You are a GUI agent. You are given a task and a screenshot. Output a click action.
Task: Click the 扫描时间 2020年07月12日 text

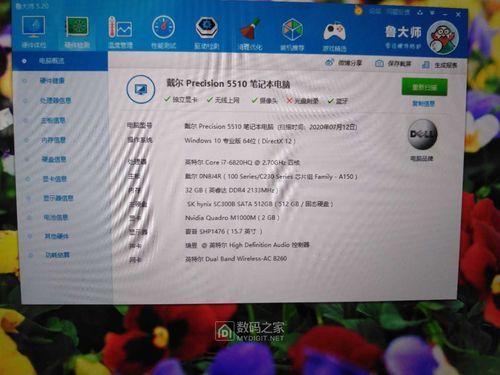click(x=318, y=127)
